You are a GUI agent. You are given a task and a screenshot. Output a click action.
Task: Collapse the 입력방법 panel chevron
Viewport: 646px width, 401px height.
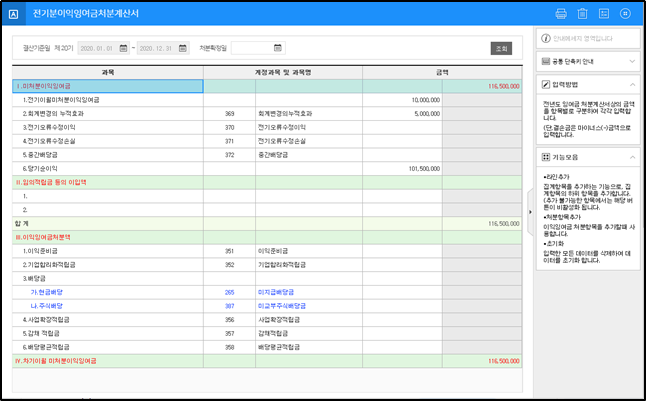[632, 84]
